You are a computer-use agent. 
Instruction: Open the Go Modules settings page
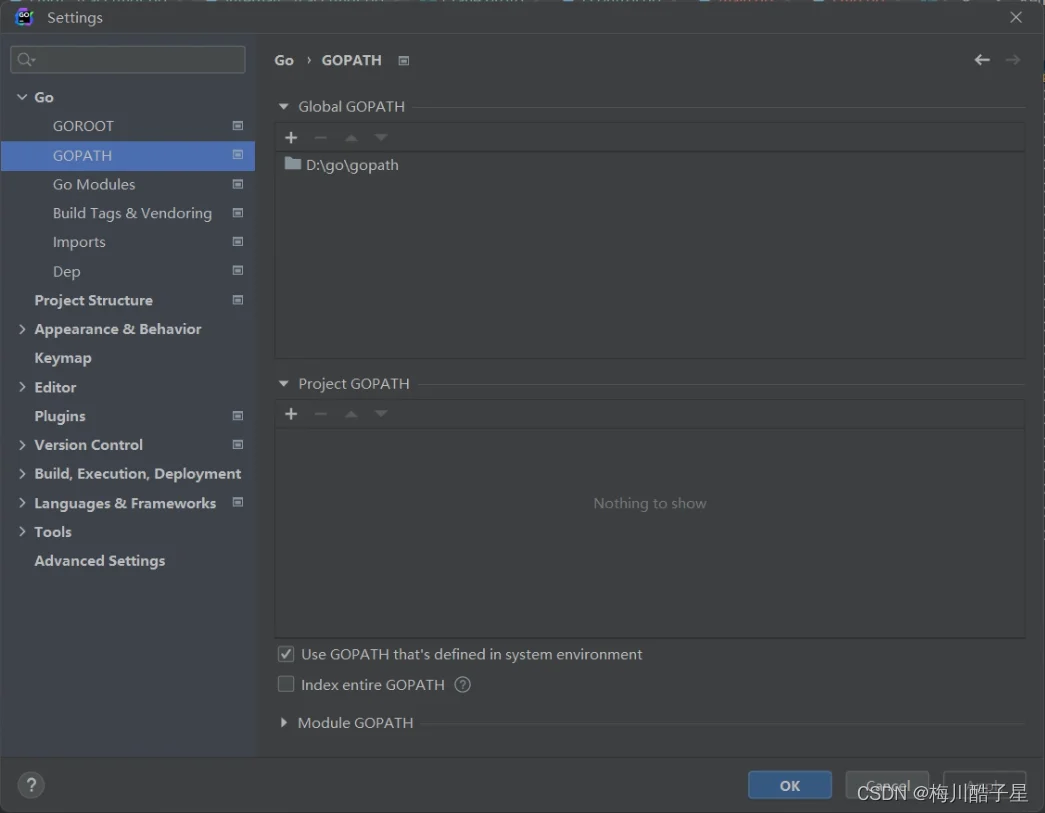pos(94,184)
